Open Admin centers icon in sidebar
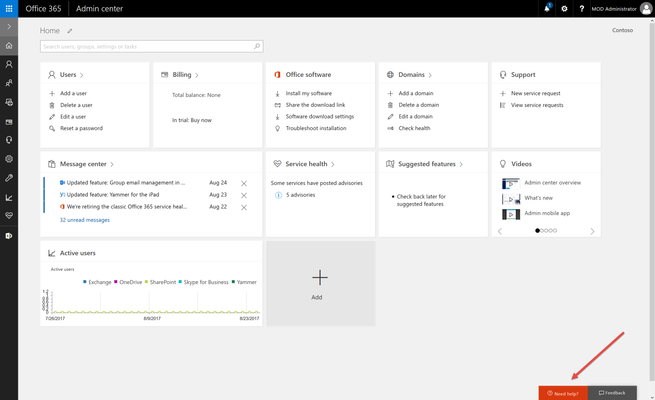This screenshot has height=400, width=655. 9,236
